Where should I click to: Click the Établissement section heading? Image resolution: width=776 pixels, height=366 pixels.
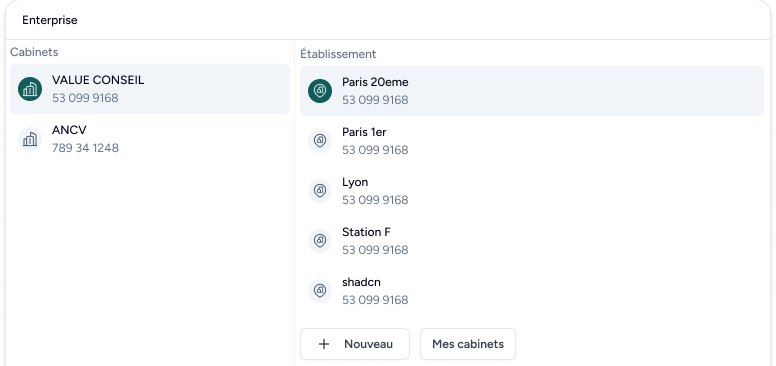pos(338,54)
